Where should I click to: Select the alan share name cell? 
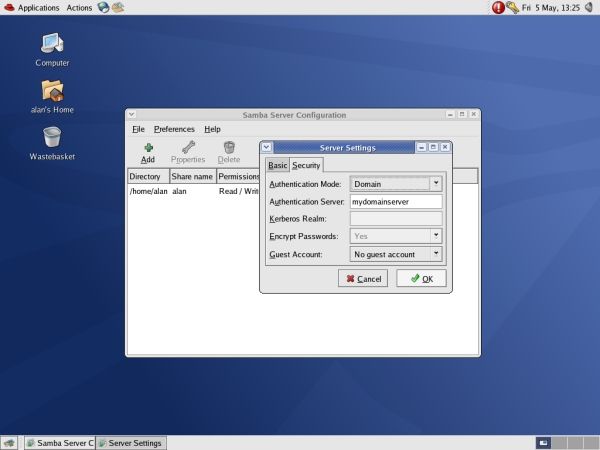[179, 191]
